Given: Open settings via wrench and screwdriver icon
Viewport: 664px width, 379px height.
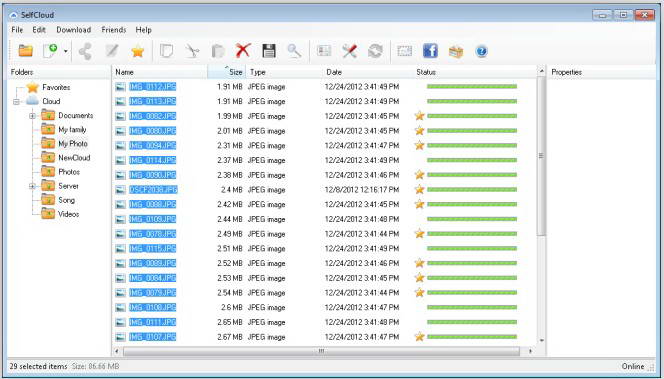Looking at the screenshot, I should (x=350, y=51).
